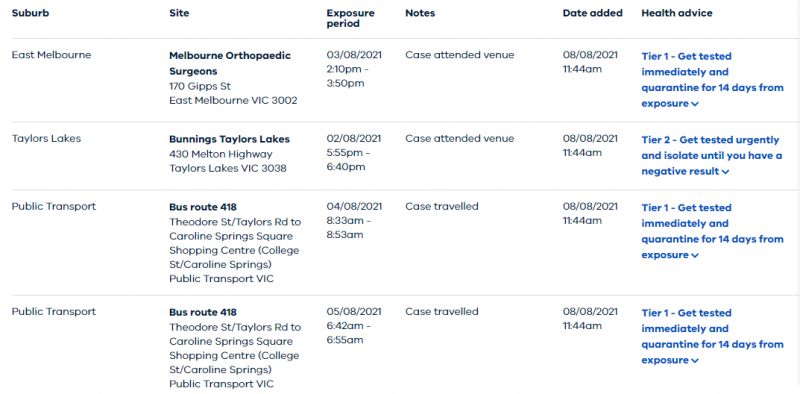Open Tier 1 advice for 04/08/2021 bus route

tap(712, 231)
